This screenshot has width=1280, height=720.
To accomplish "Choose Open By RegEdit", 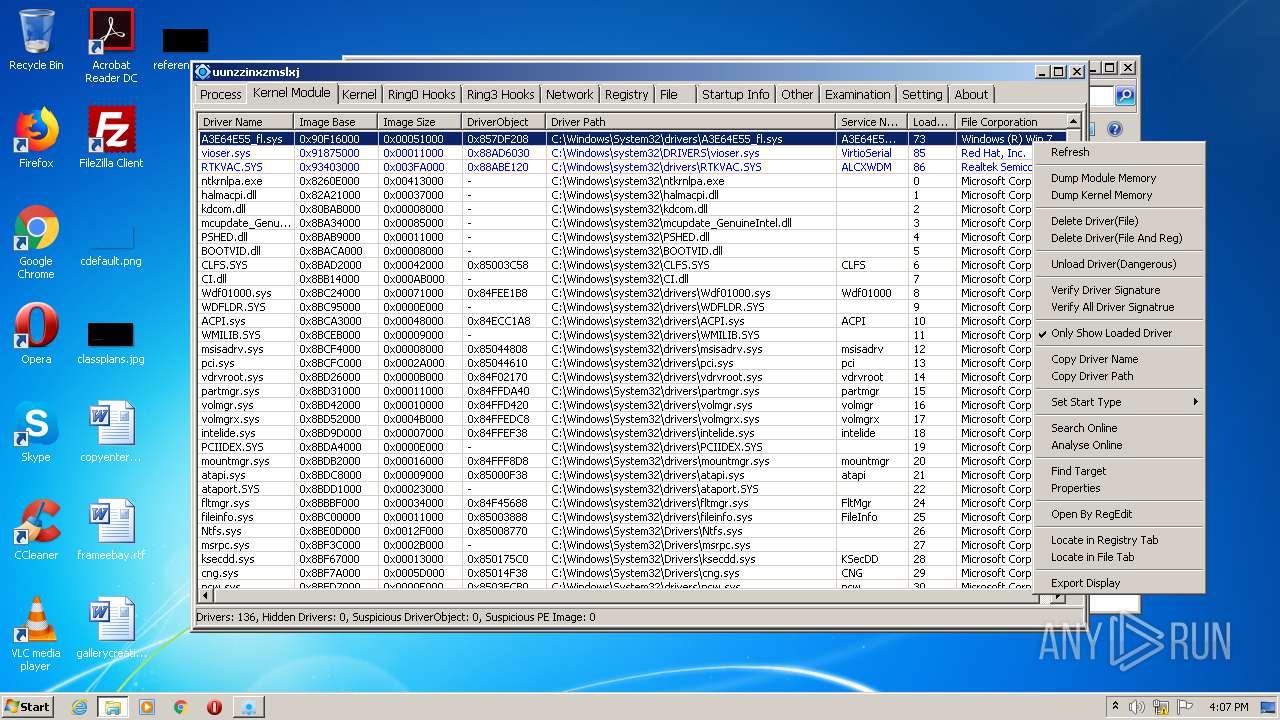I will 1119,514.
